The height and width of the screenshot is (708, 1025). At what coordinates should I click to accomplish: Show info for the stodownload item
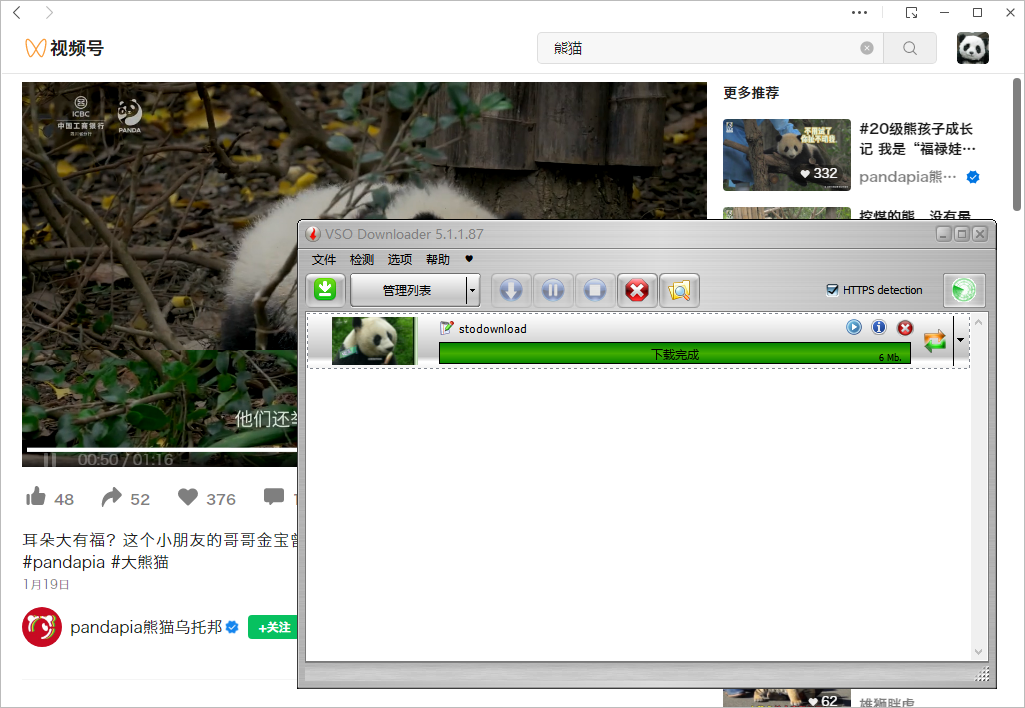(879, 327)
